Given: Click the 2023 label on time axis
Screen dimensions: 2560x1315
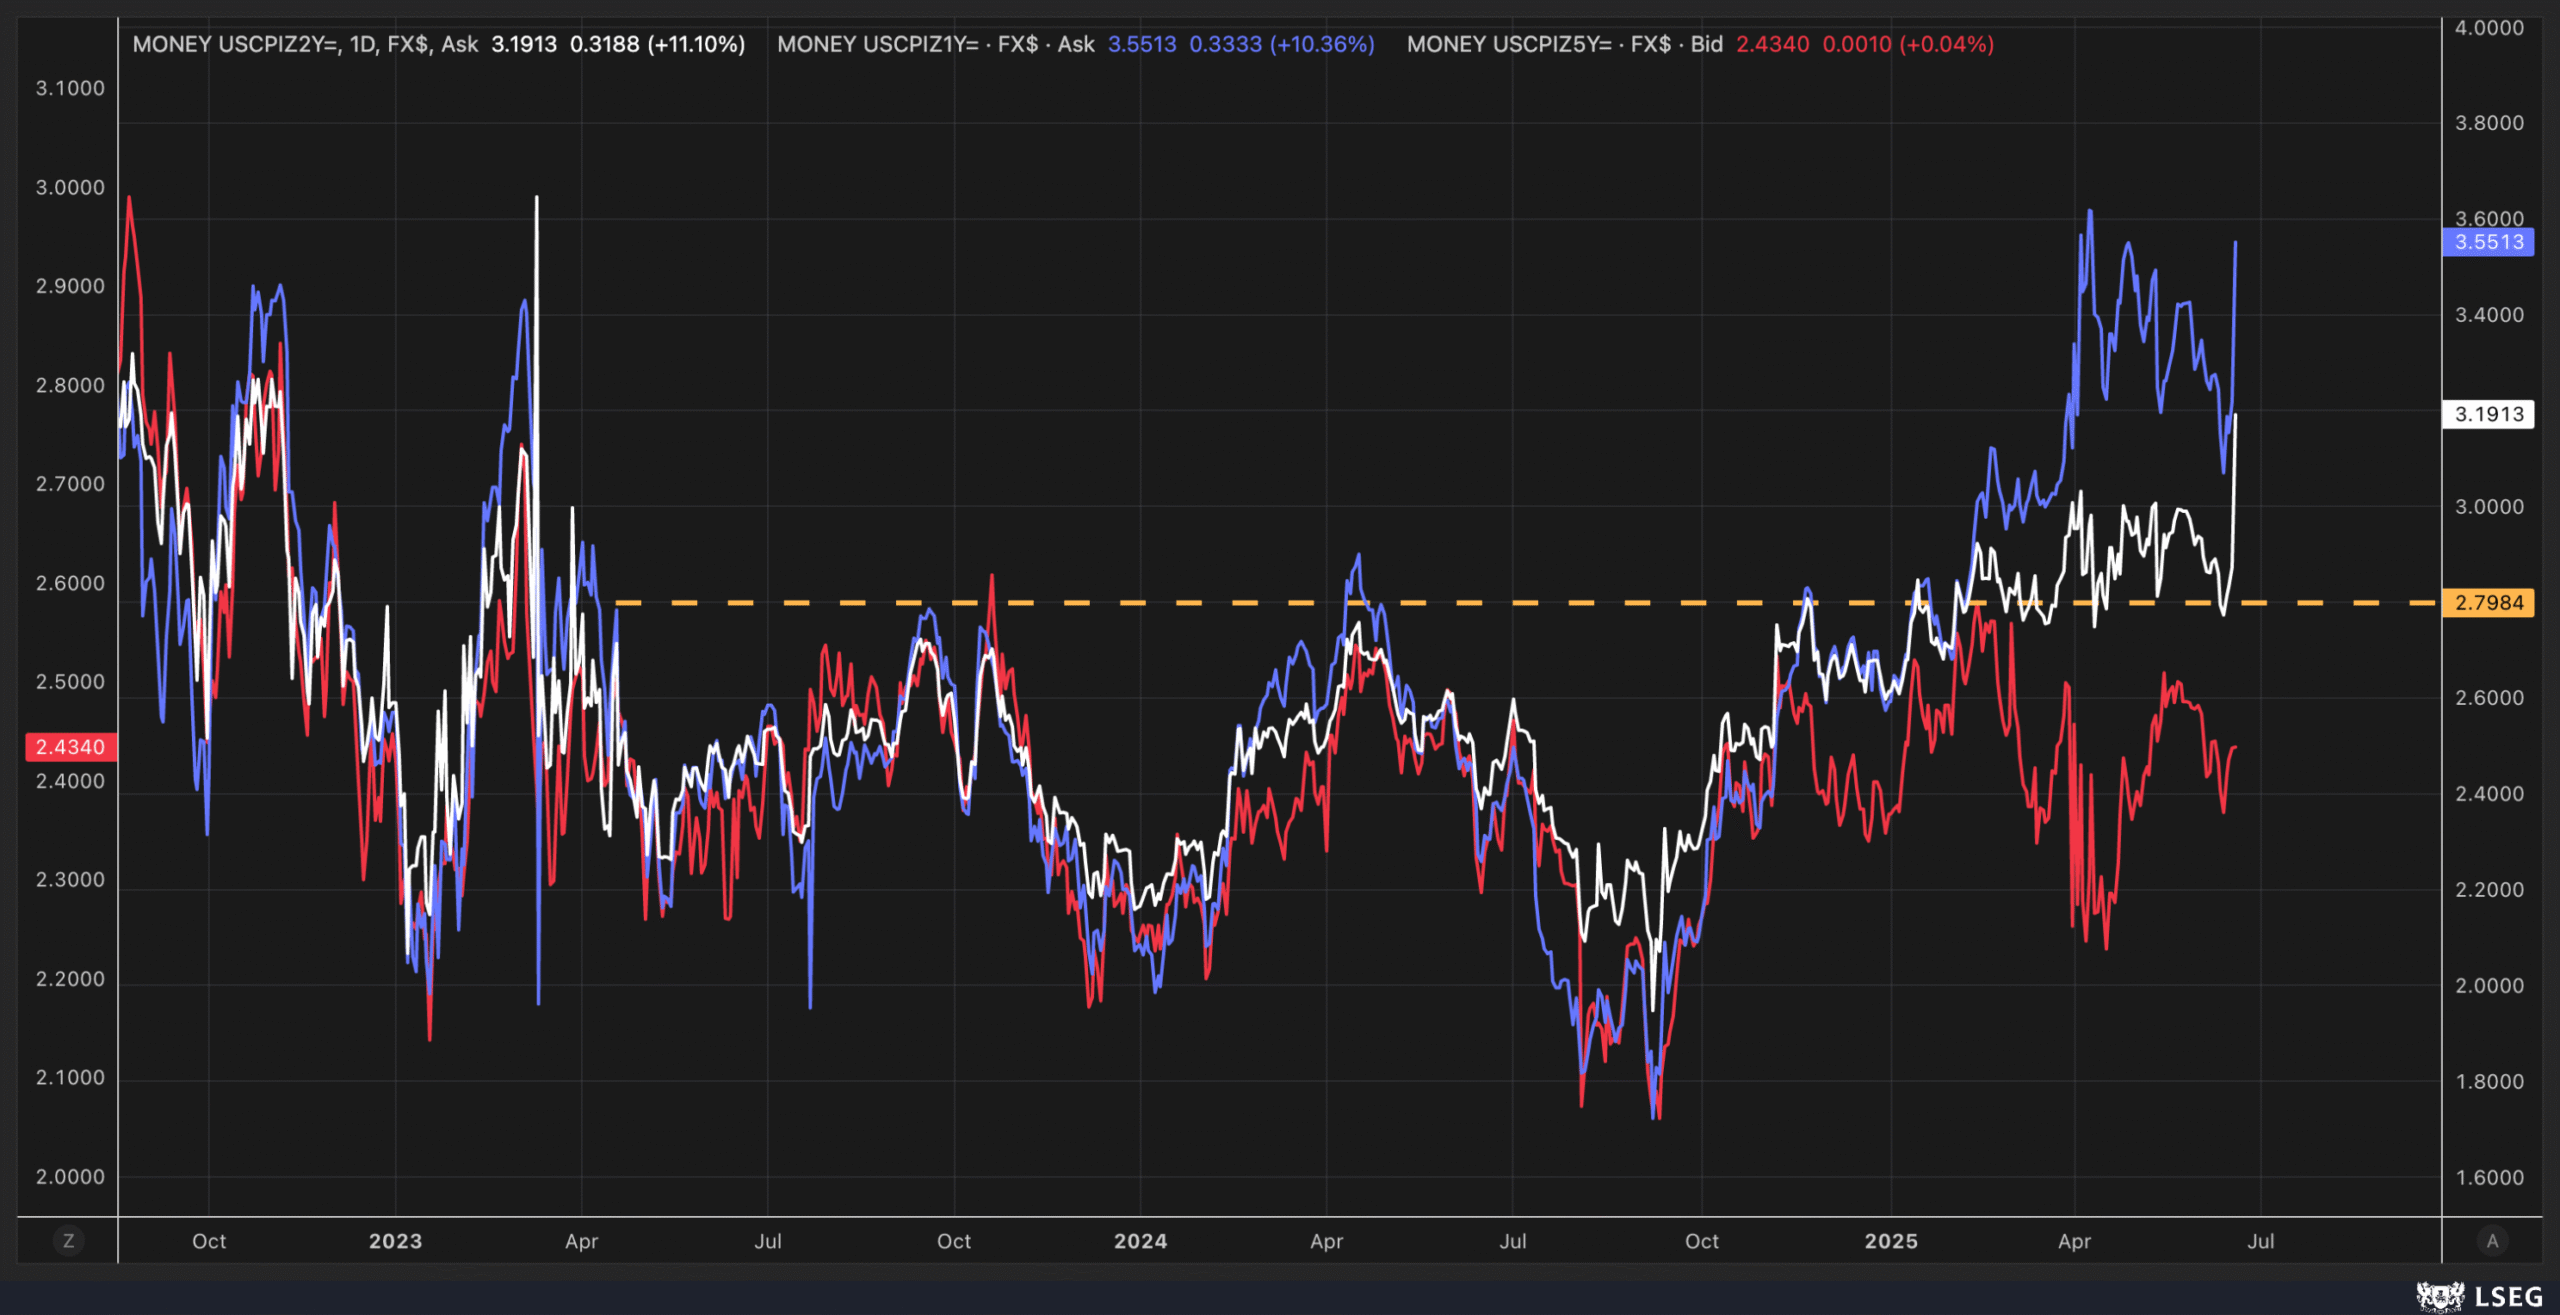Looking at the screenshot, I should pyautogui.click(x=395, y=1241).
